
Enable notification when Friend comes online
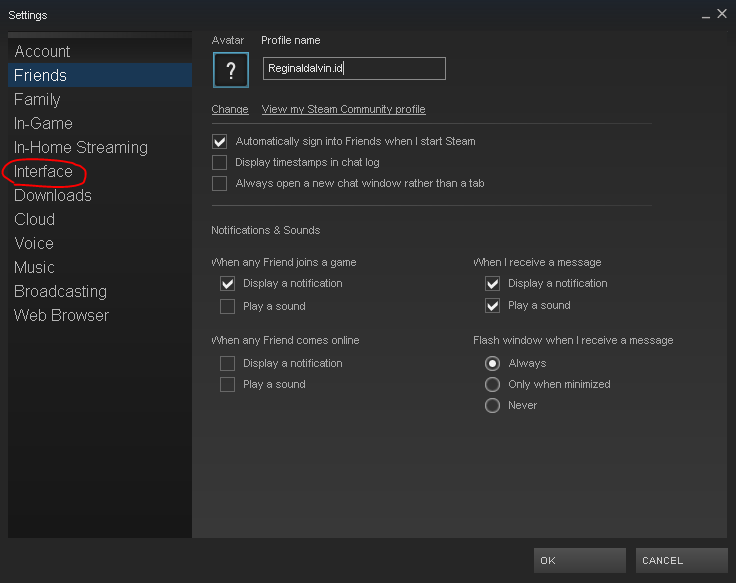tap(228, 363)
